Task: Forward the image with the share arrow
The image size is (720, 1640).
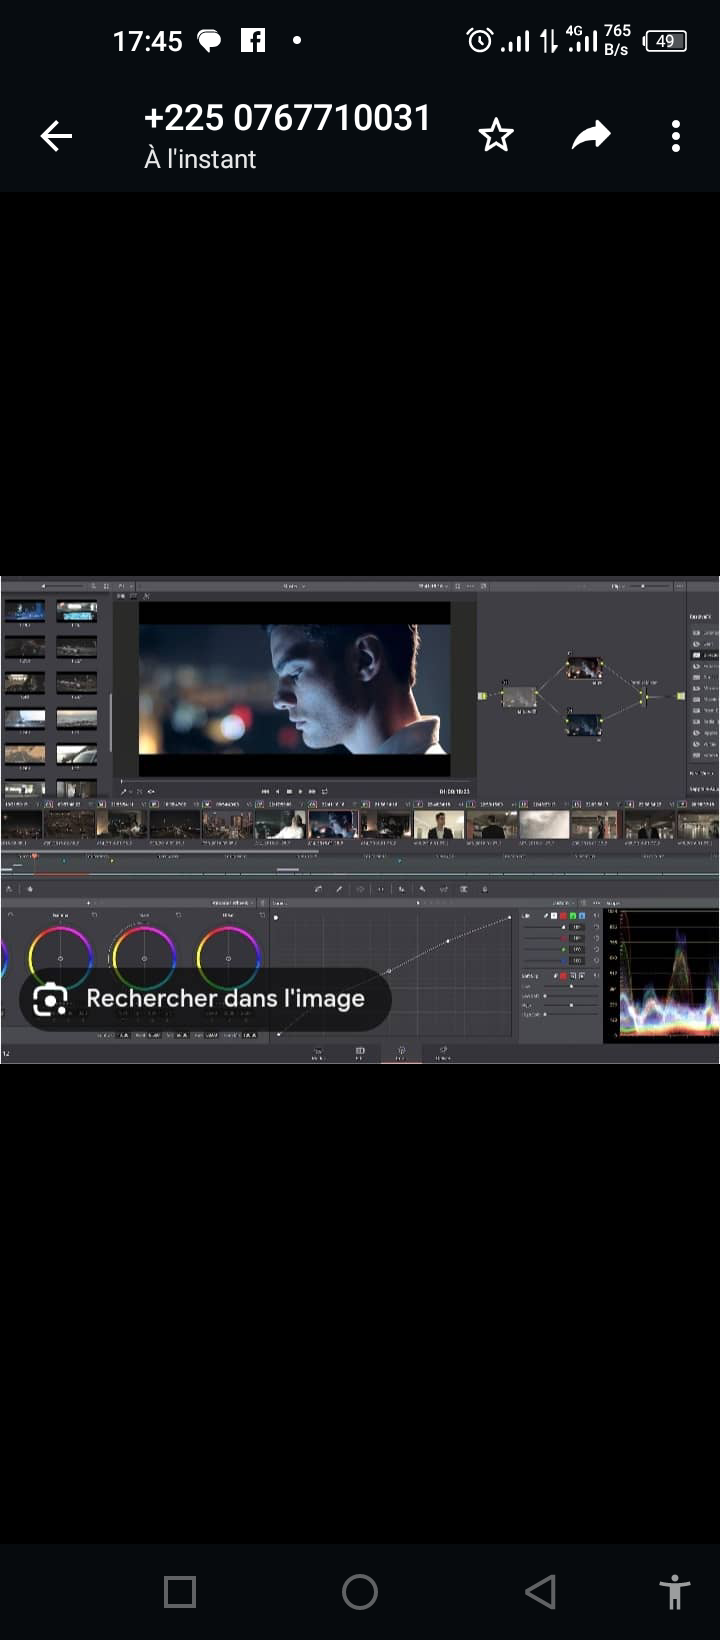Action: coord(590,136)
